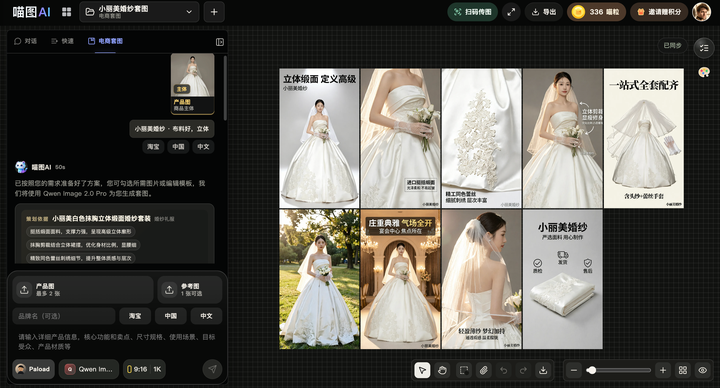Click the first selling point chip in plan card

tap(81, 231)
